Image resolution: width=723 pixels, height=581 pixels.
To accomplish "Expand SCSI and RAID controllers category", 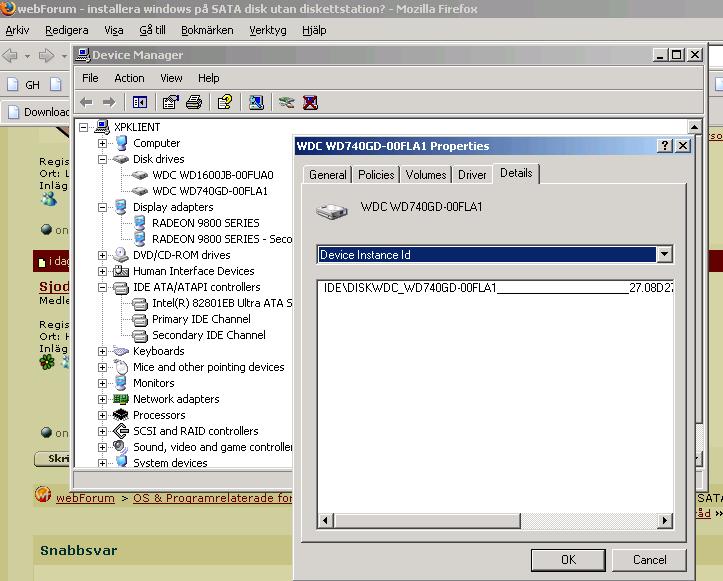I will tap(102, 432).
